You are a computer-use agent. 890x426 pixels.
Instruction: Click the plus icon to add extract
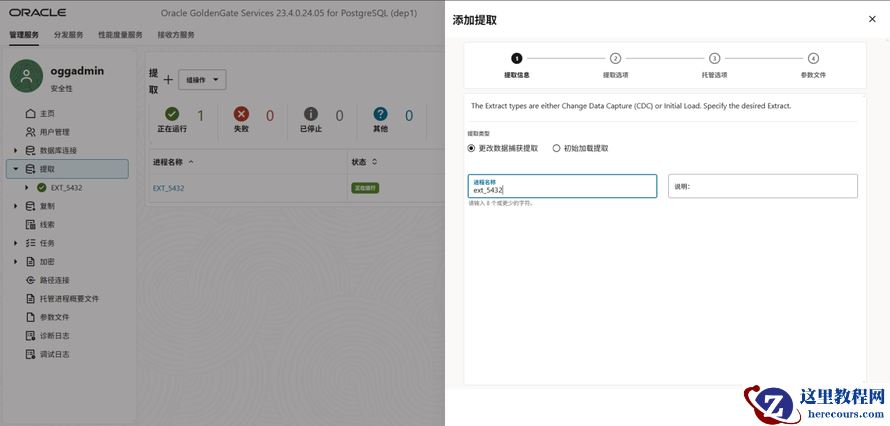[x=168, y=80]
